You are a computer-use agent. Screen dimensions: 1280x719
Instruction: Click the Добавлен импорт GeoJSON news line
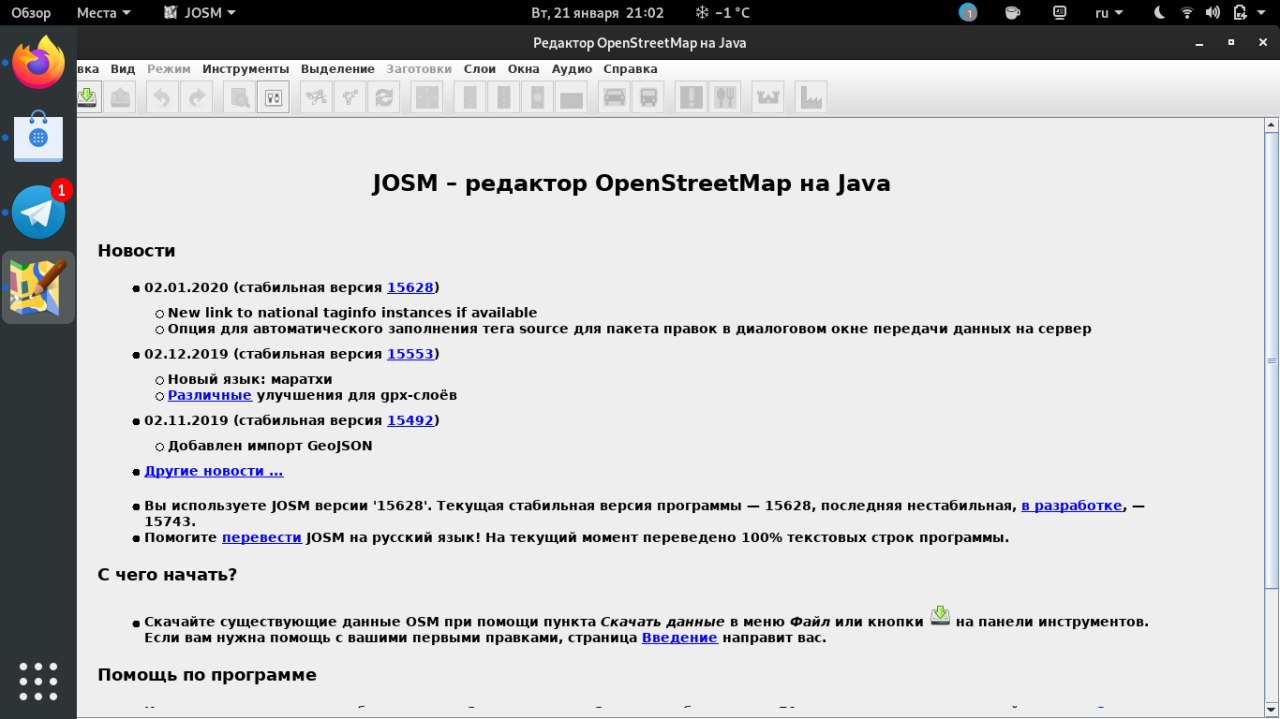270,446
